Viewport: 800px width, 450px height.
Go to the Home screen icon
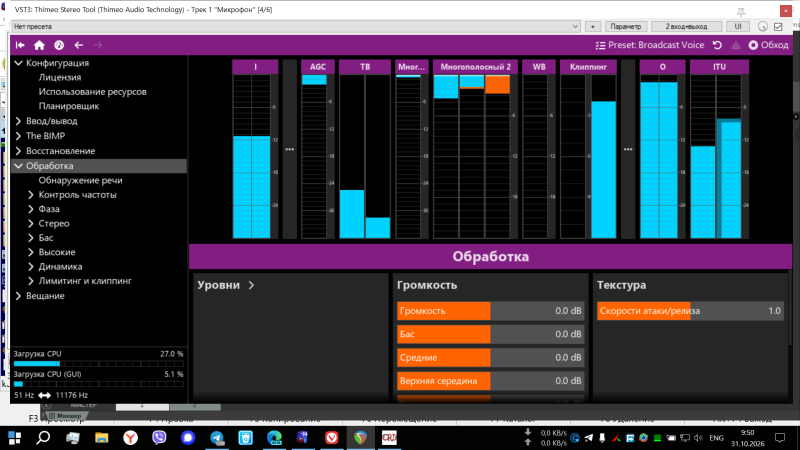pyautogui.click(x=39, y=45)
